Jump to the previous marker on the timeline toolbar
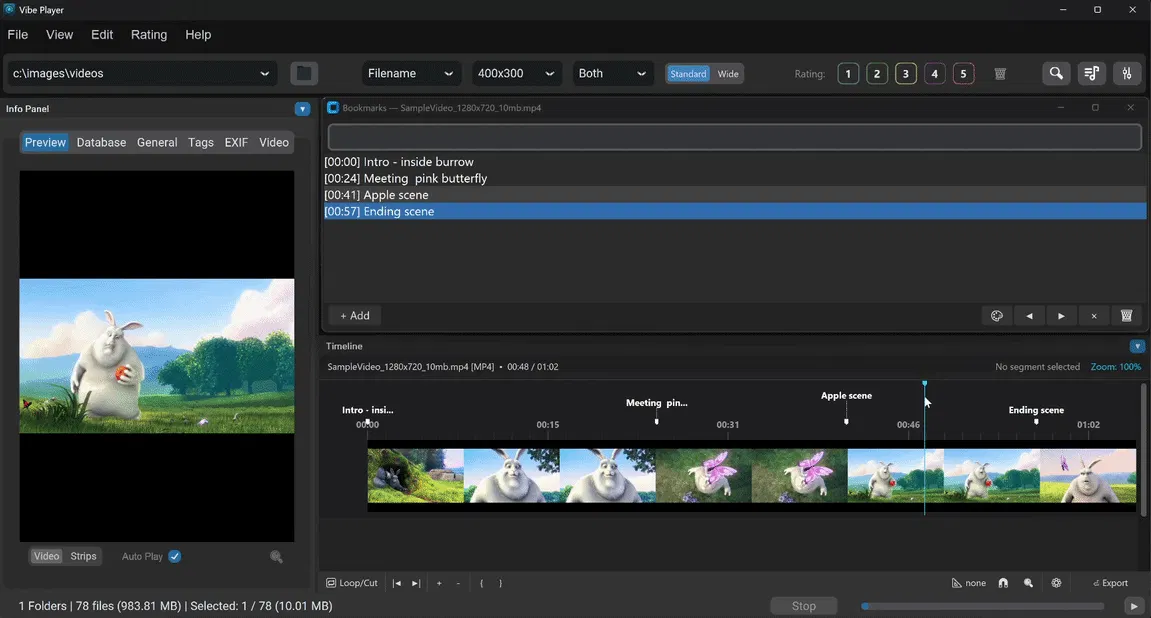 (x=396, y=583)
